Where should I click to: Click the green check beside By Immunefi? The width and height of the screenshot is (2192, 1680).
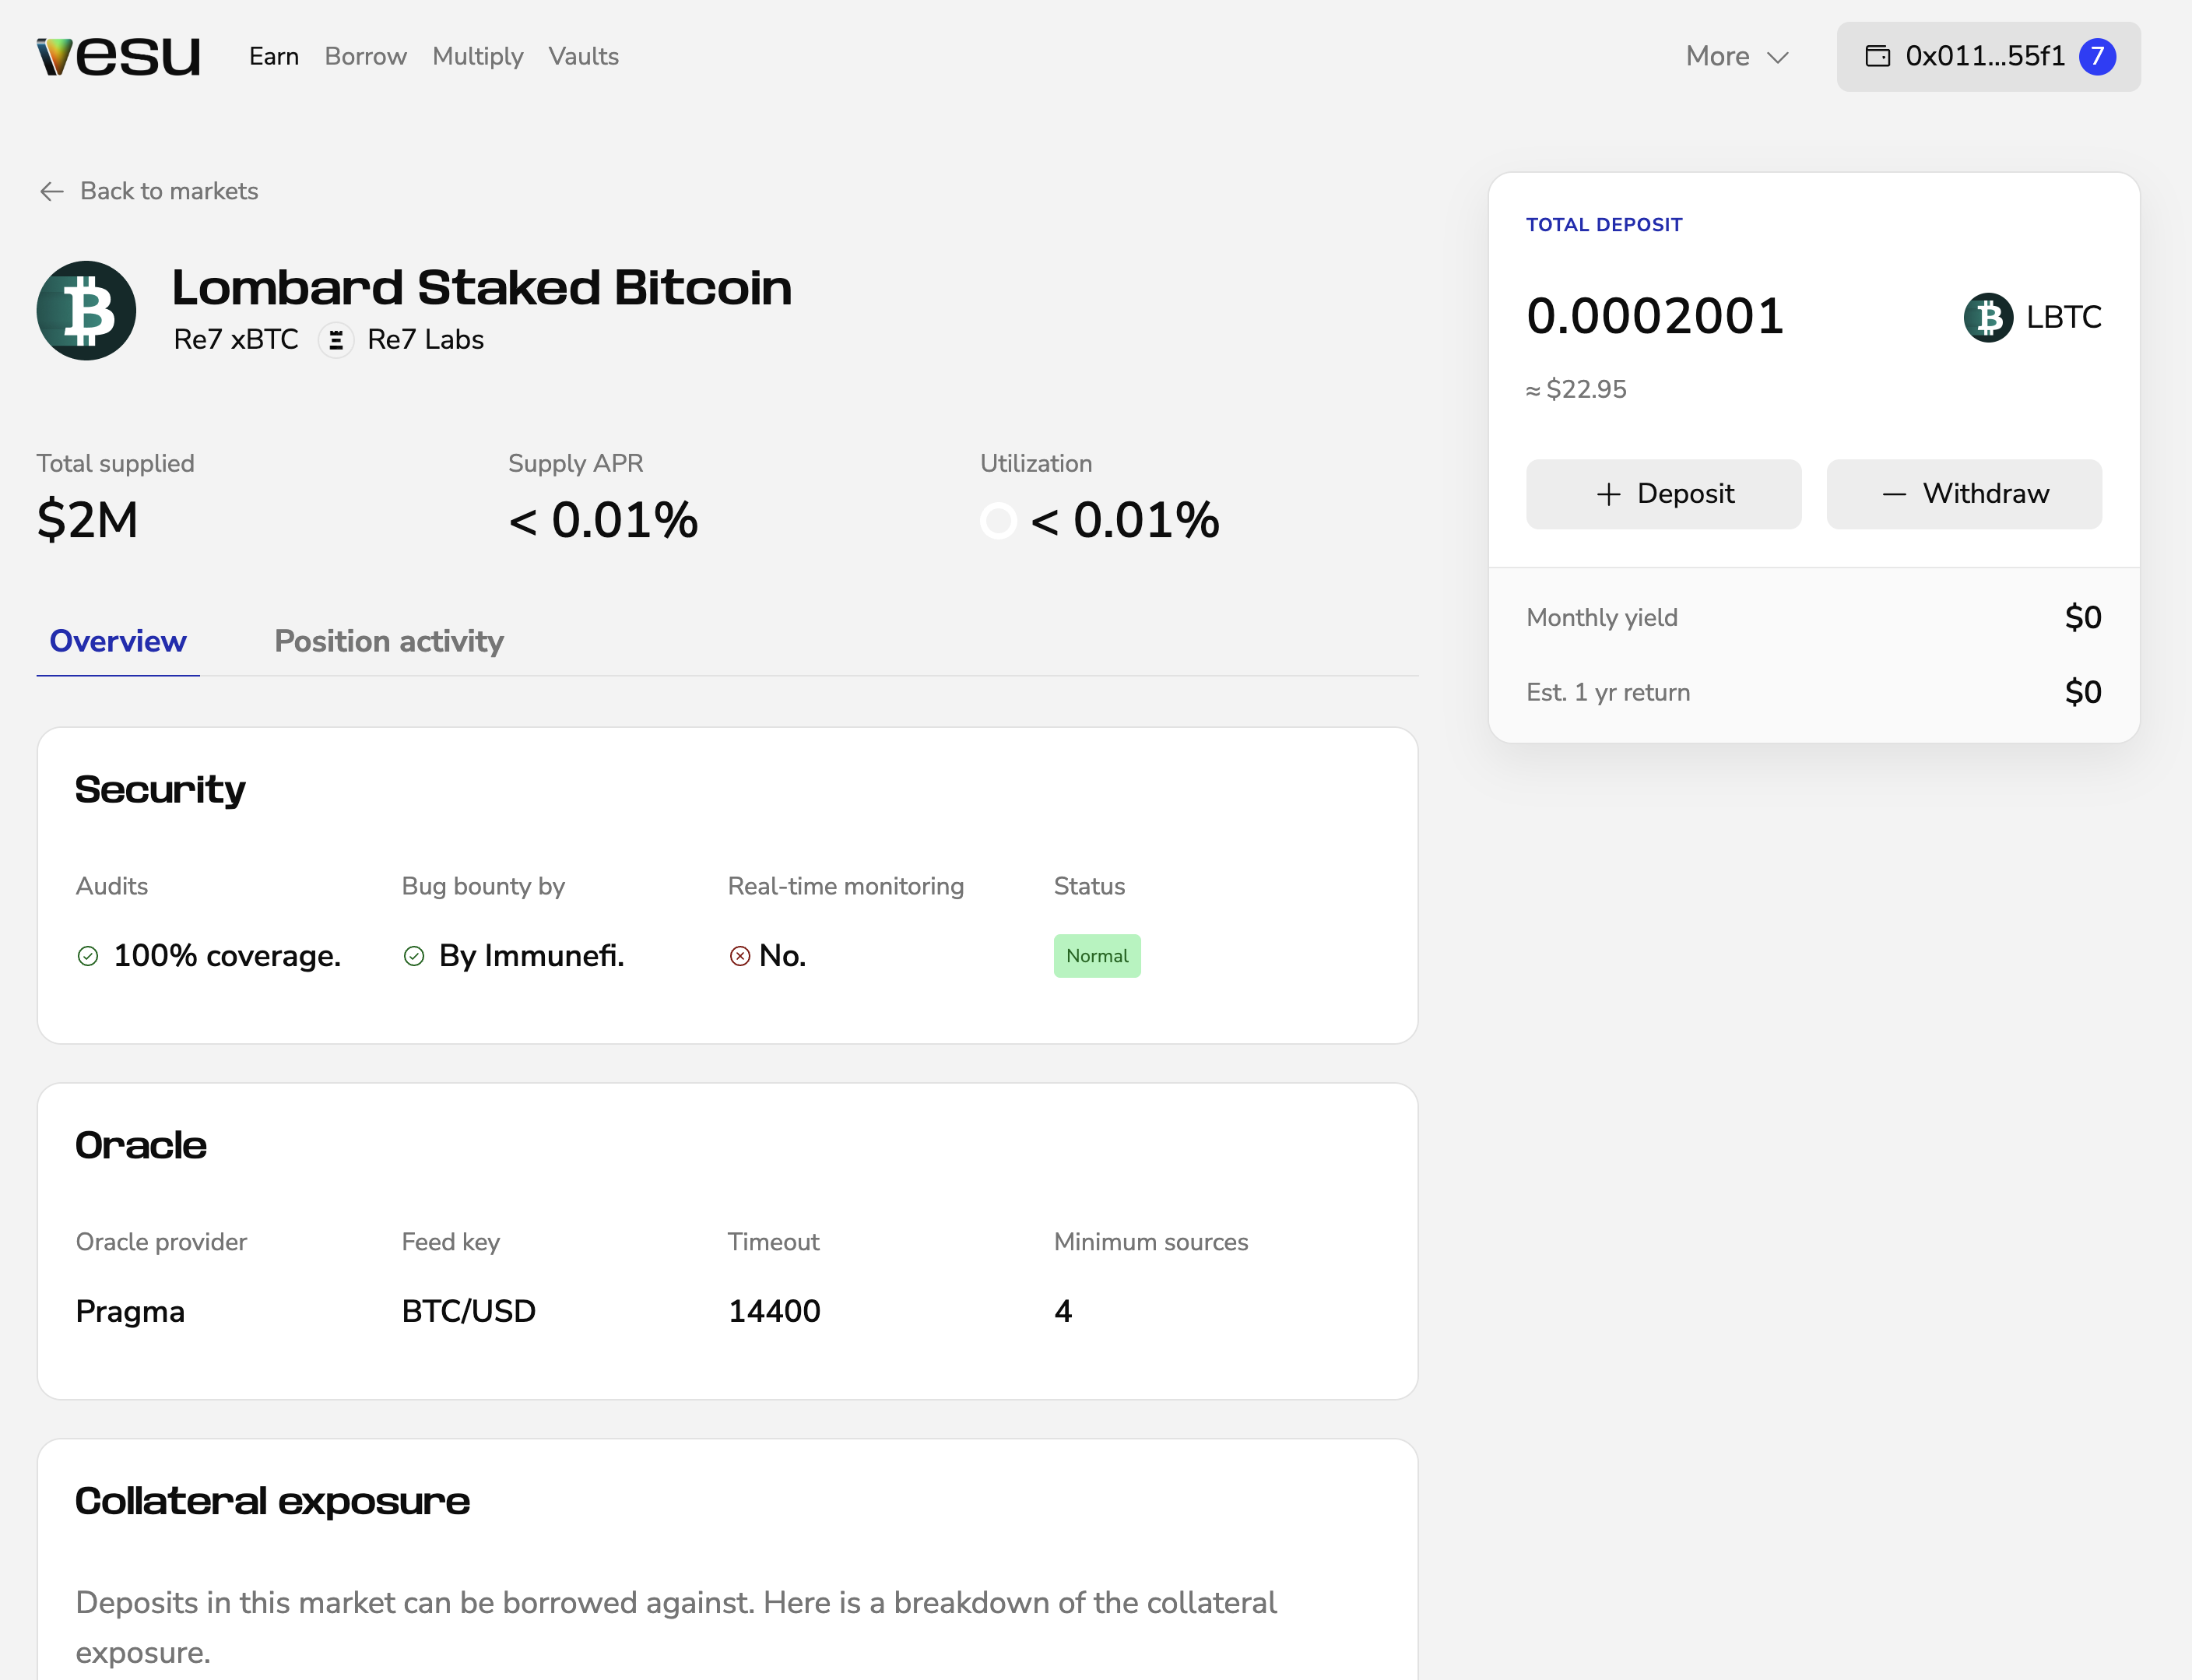pos(414,956)
